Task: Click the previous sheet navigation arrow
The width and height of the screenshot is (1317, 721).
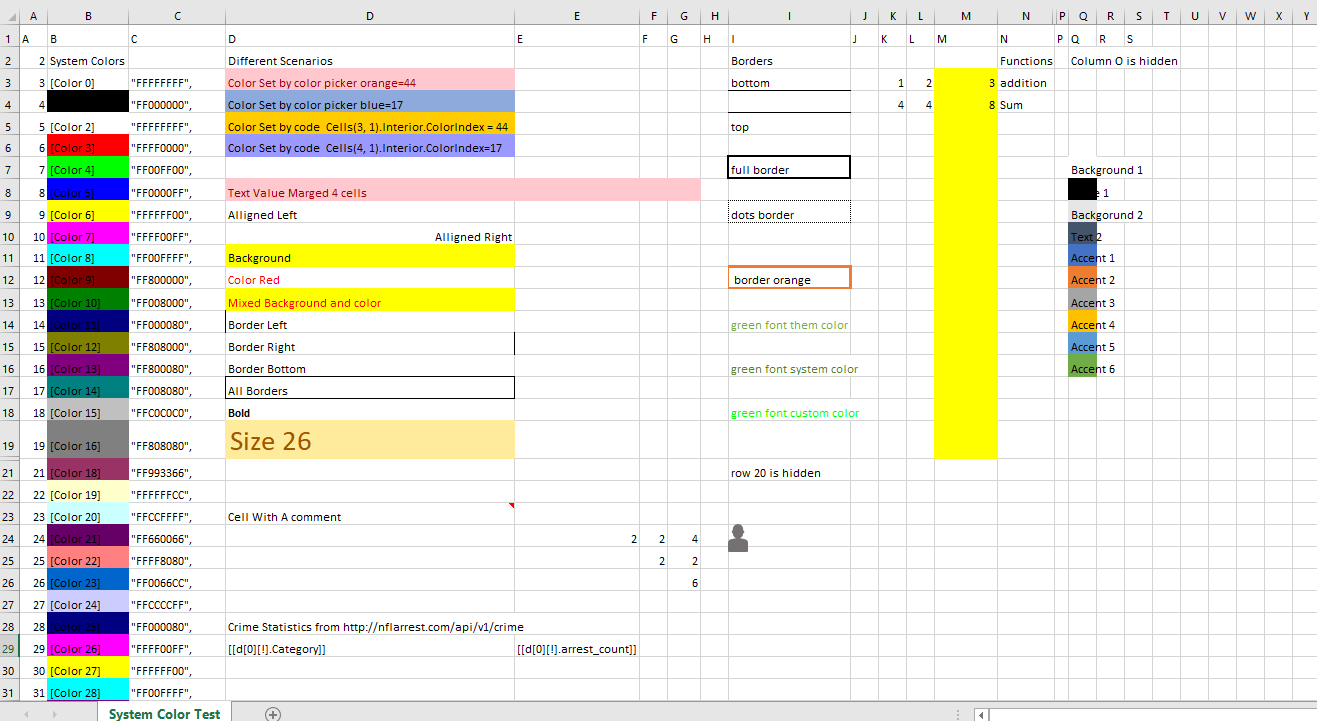Action: [x=26, y=714]
